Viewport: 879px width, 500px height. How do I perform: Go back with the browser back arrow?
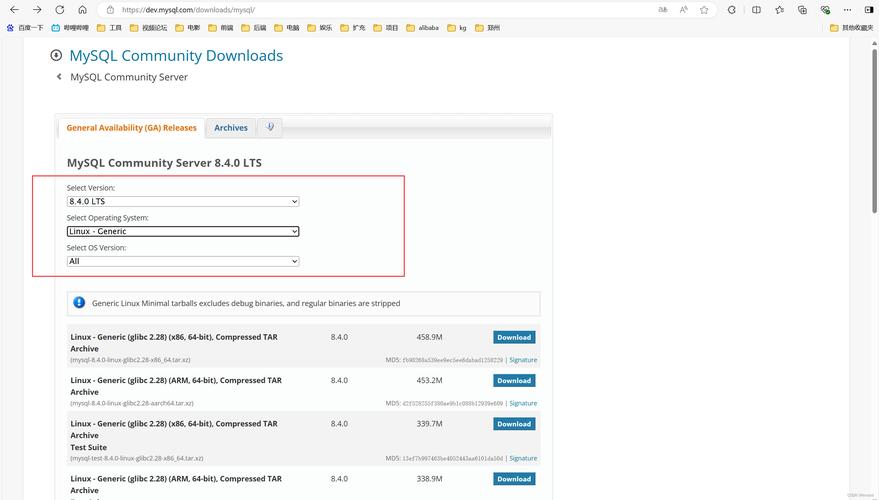pos(15,10)
